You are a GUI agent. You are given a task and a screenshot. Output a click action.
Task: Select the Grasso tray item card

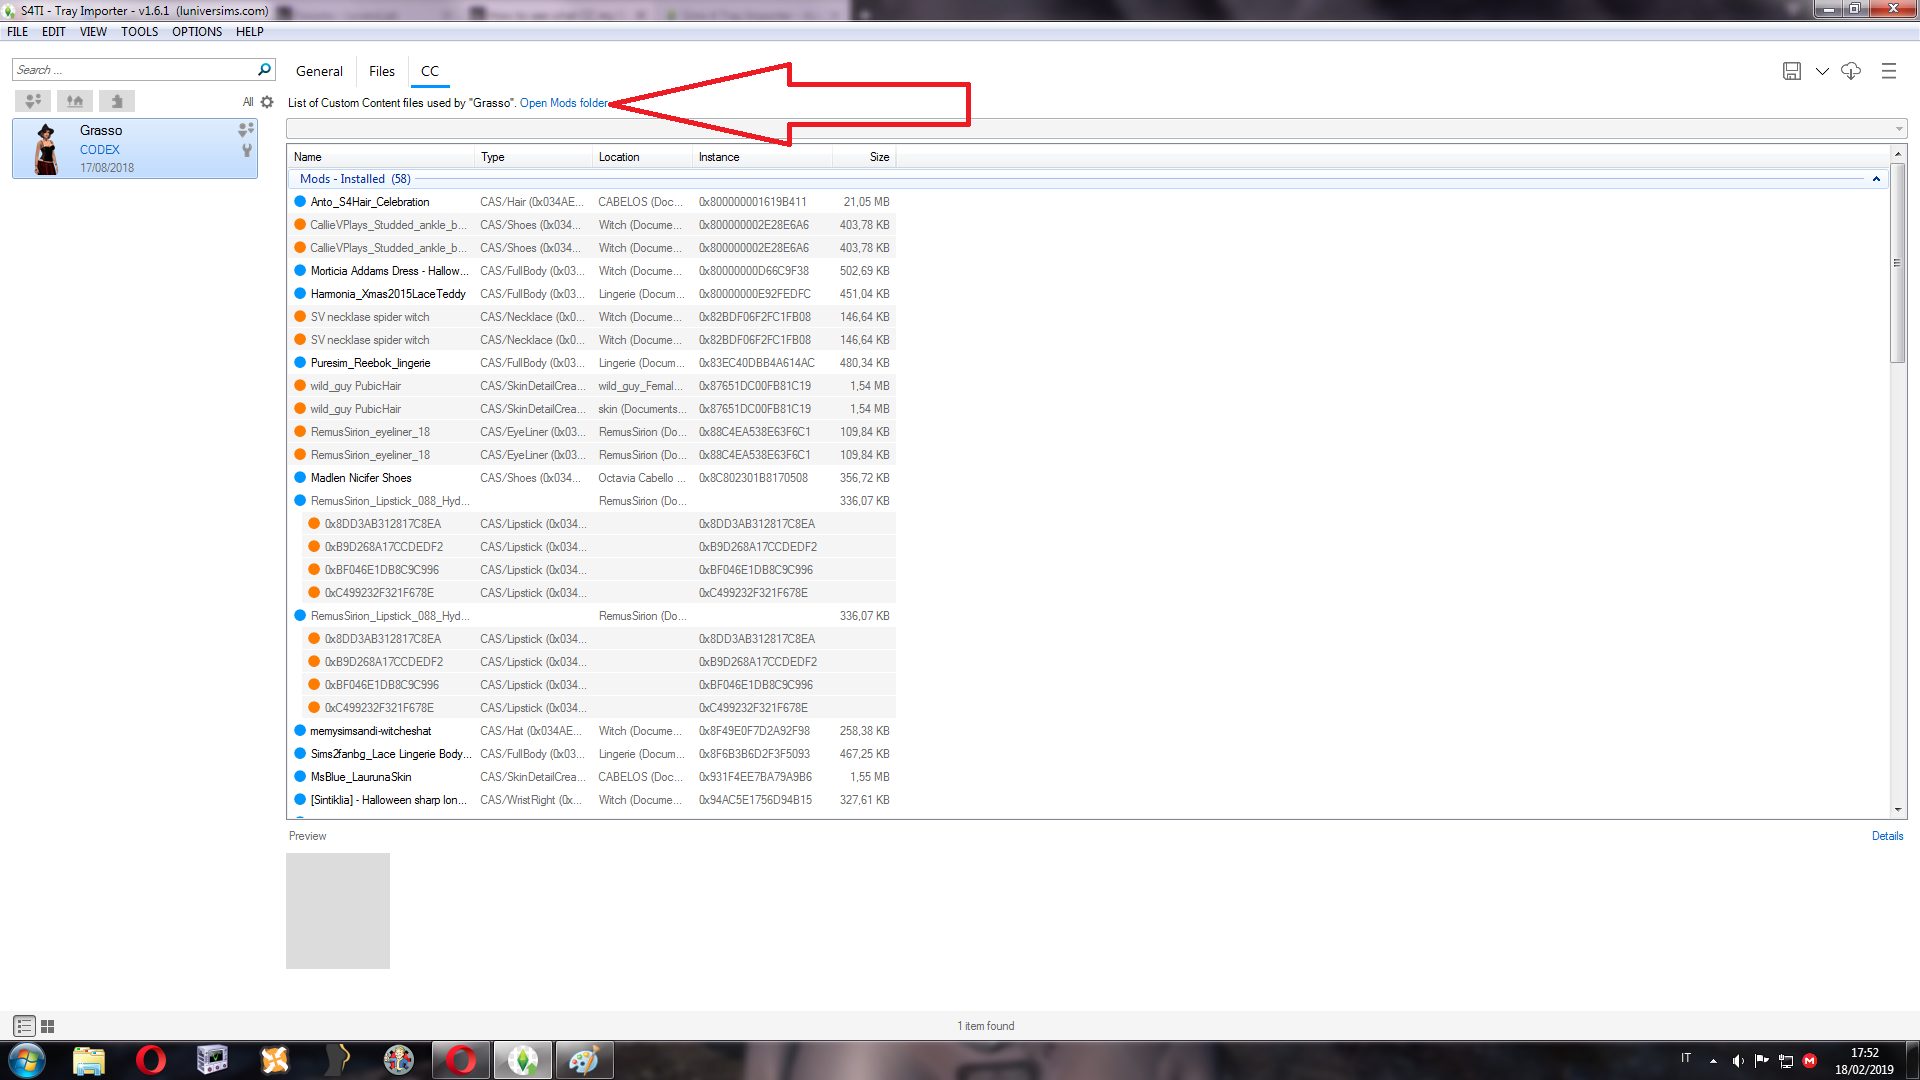[135, 148]
